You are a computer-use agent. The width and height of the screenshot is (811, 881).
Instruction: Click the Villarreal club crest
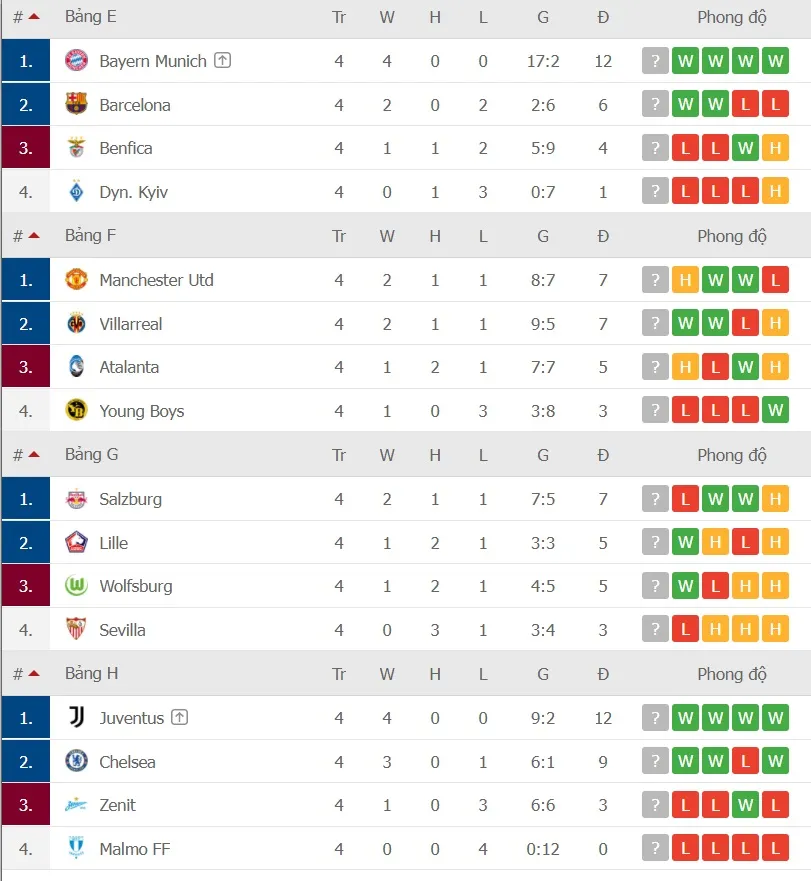[x=77, y=323]
